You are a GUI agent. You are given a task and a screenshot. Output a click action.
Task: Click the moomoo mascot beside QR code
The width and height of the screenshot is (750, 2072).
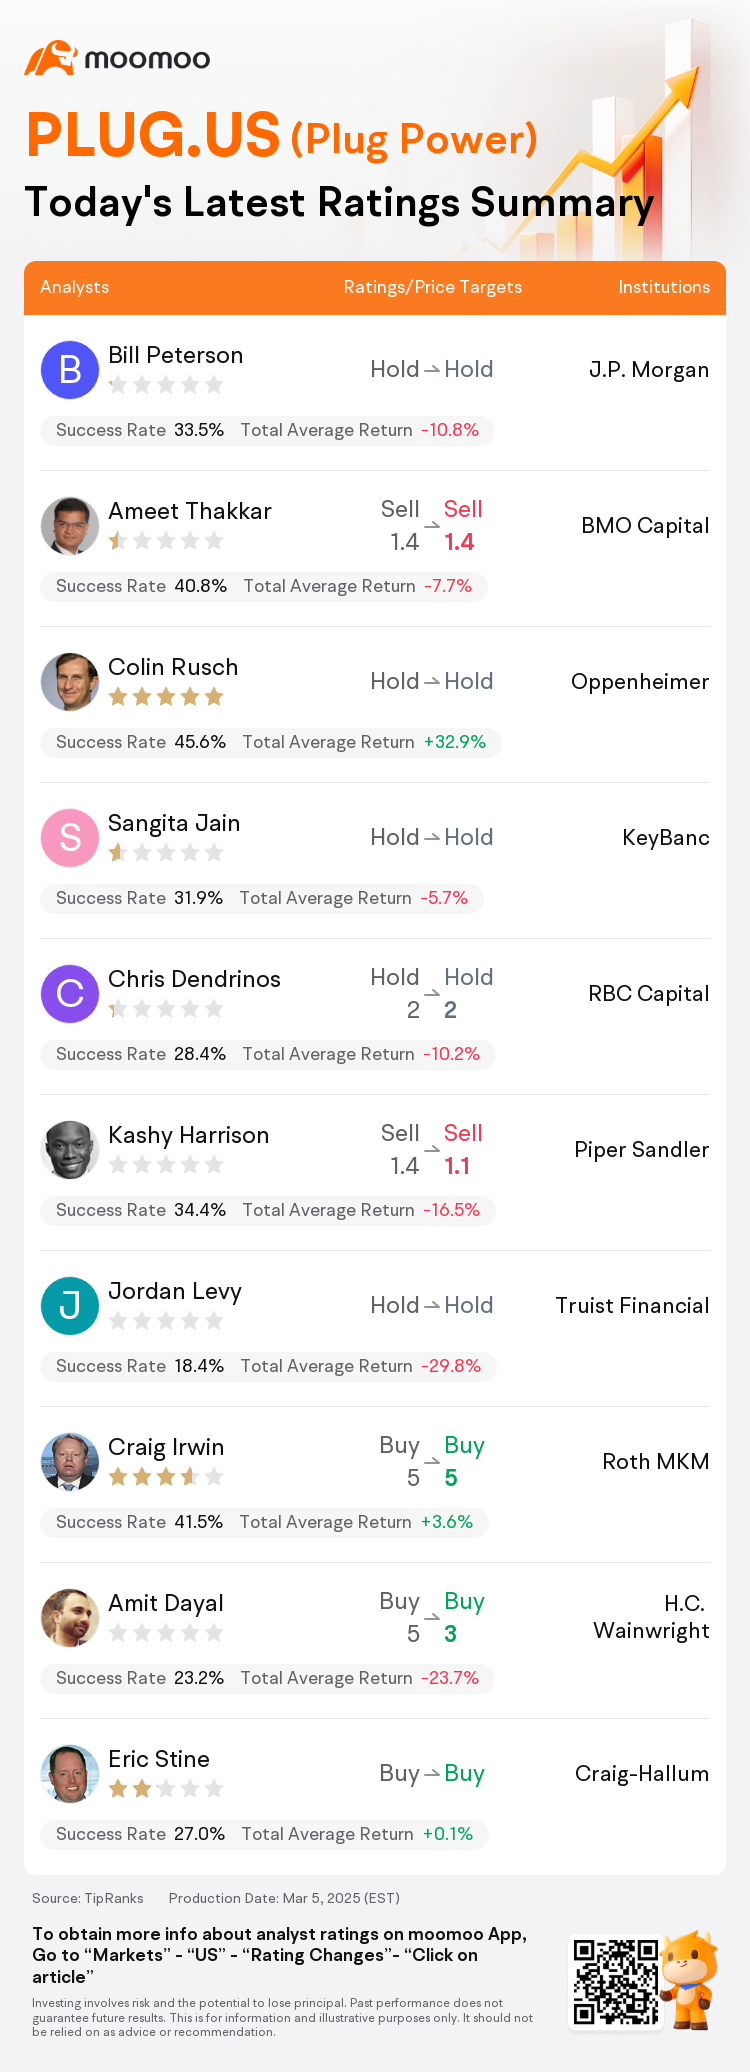(x=690, y=1979)
